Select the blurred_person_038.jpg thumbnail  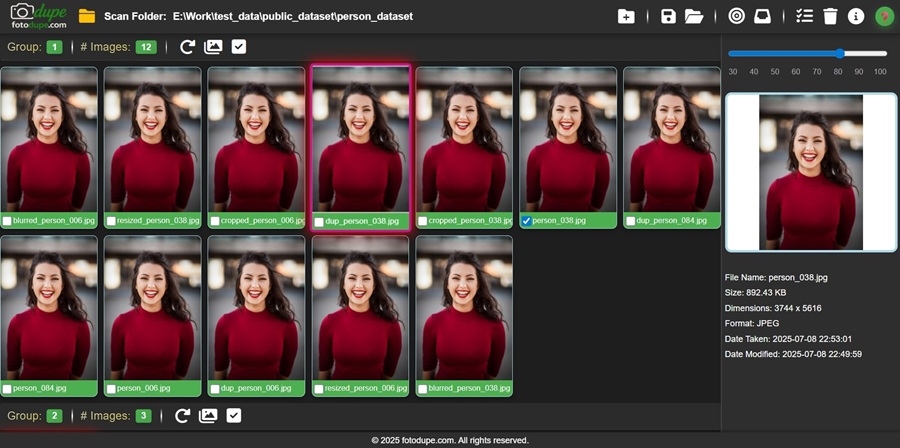tap(464, 308)
